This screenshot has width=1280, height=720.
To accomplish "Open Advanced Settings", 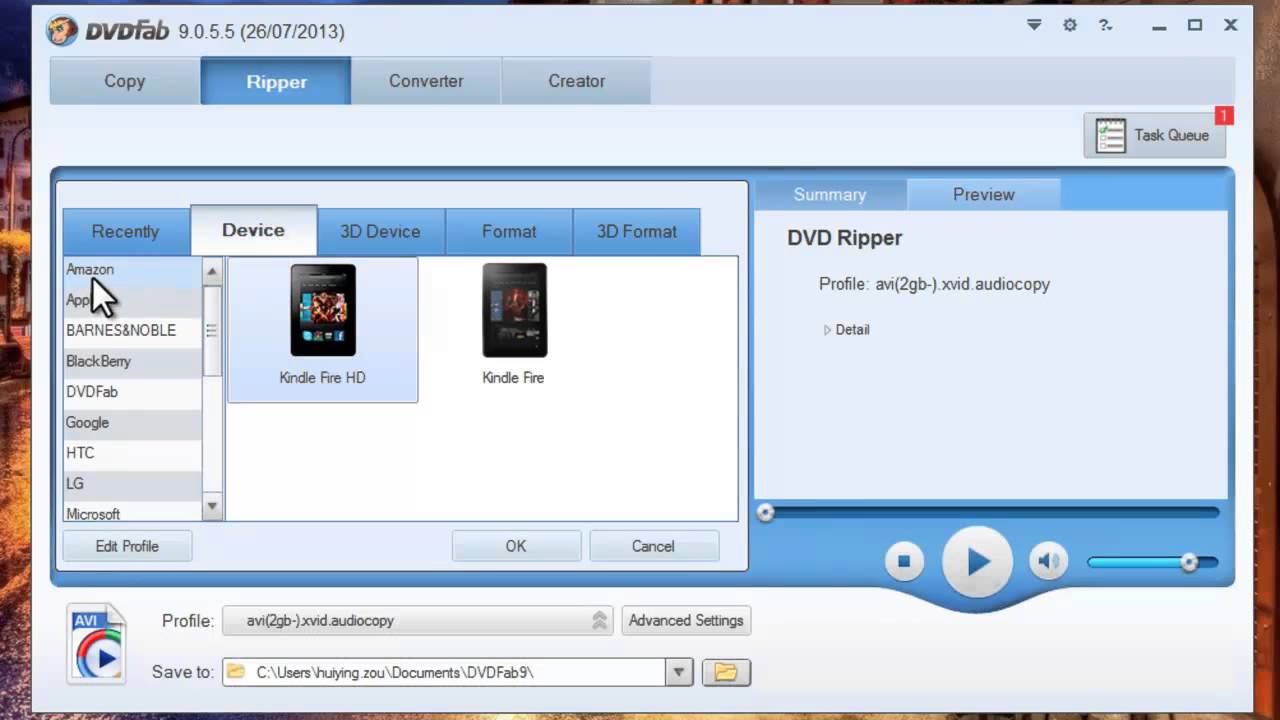I will click(x=686, y=620).
